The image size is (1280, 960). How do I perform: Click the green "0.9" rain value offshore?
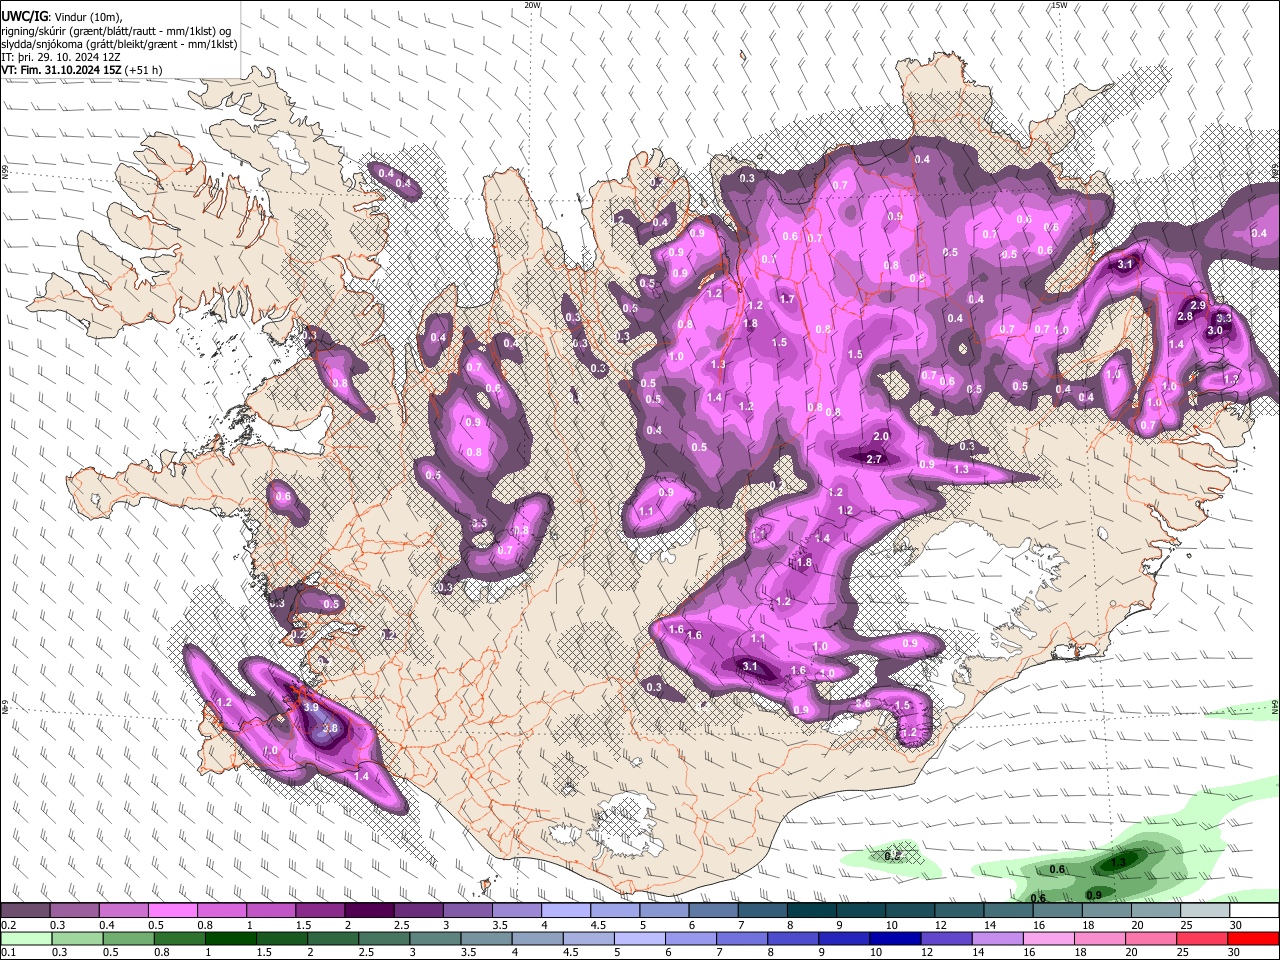coord(1094,895)
